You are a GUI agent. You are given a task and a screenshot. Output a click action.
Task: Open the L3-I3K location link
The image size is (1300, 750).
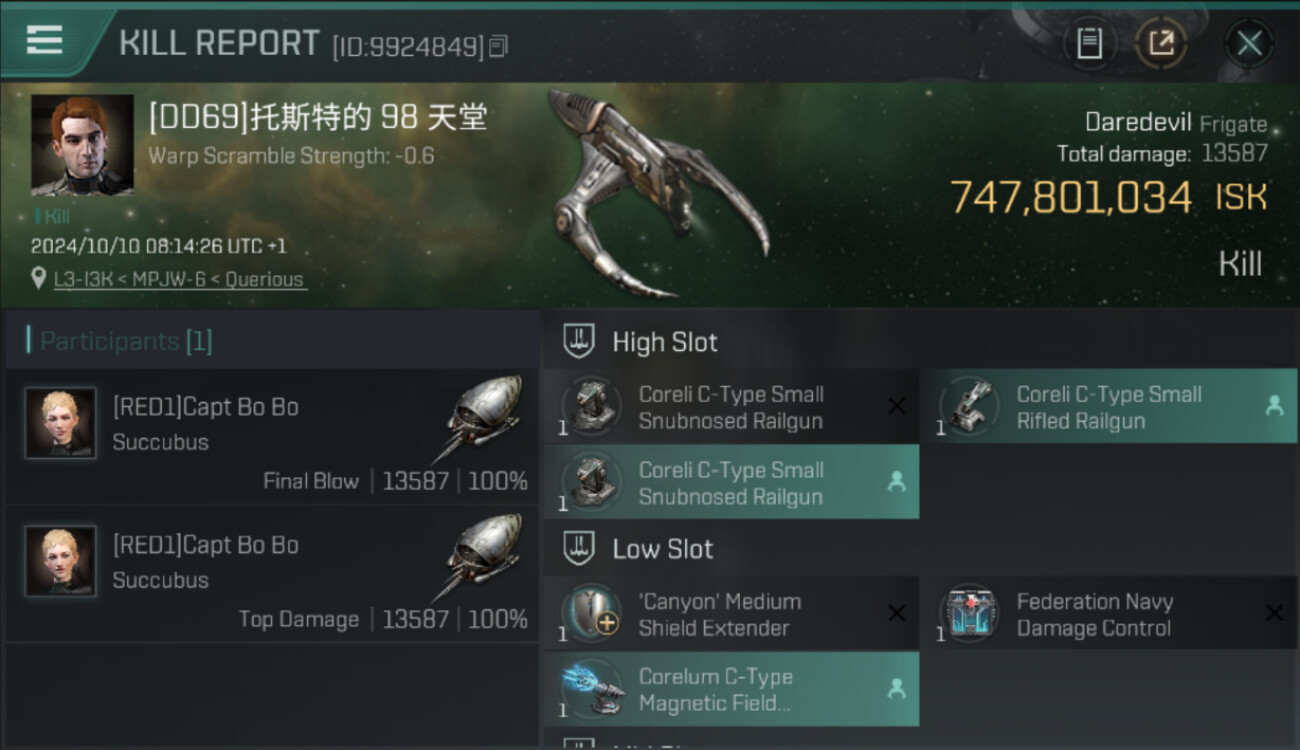(180, 280)
